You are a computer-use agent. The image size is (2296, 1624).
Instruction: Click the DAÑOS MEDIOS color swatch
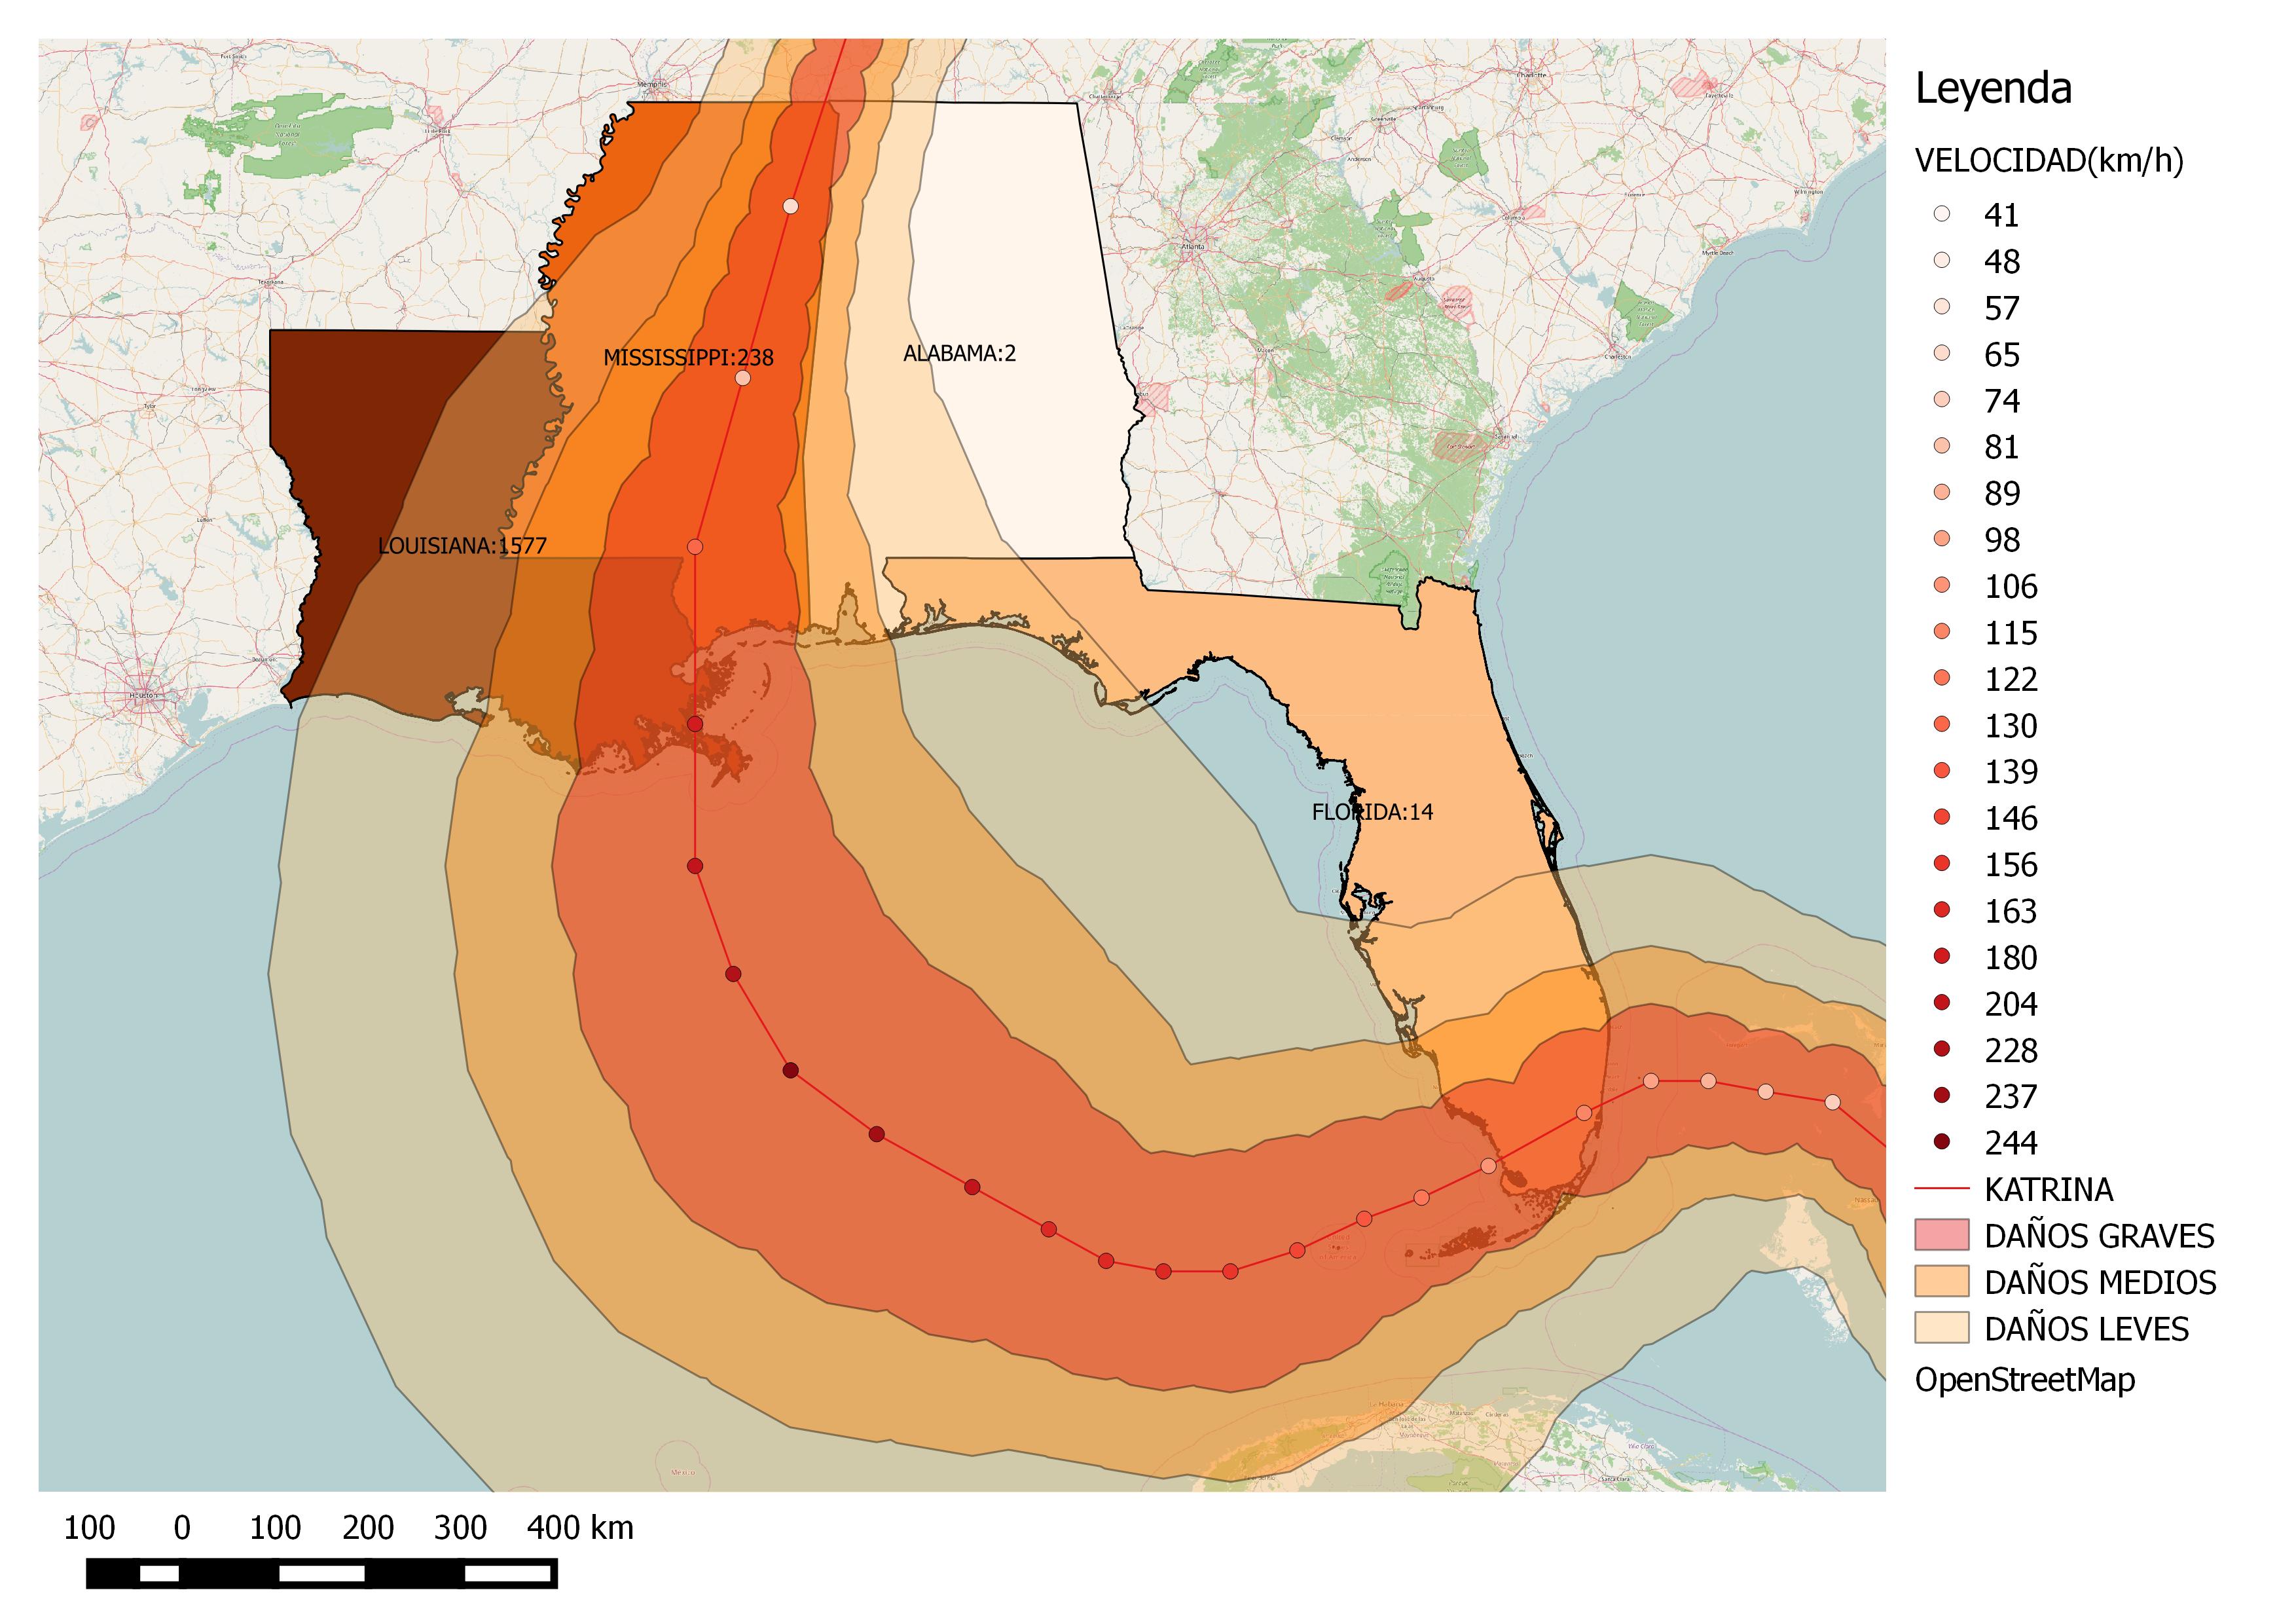[1942, 1281]
